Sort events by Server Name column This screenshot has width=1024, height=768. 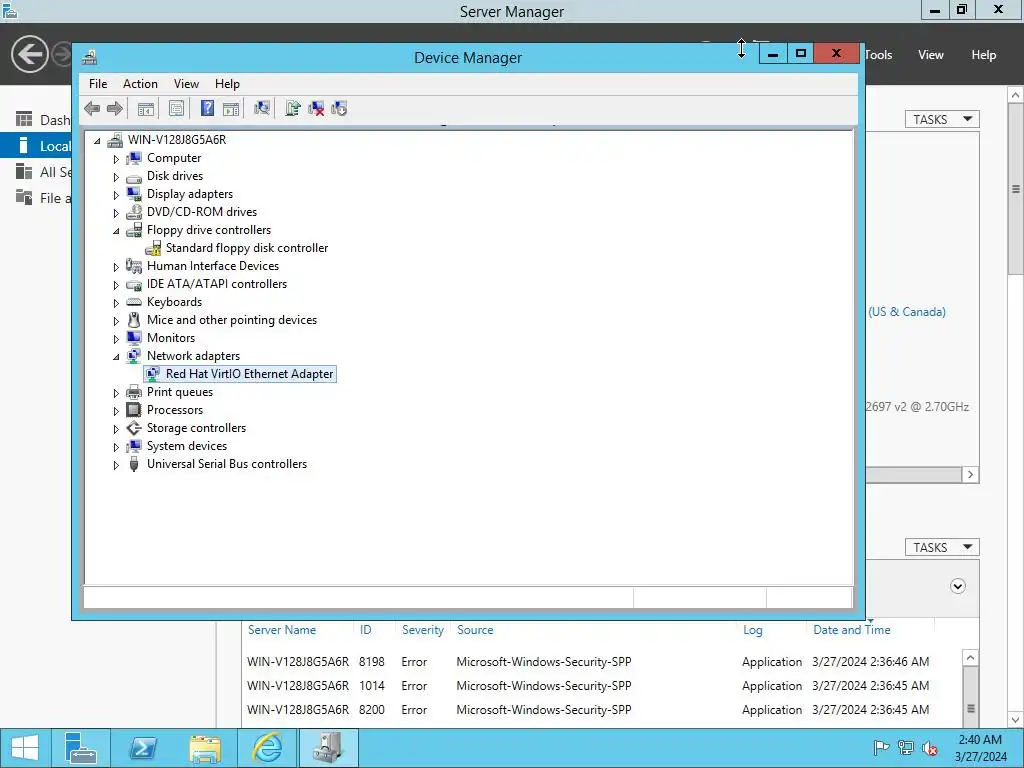point(281,630)
